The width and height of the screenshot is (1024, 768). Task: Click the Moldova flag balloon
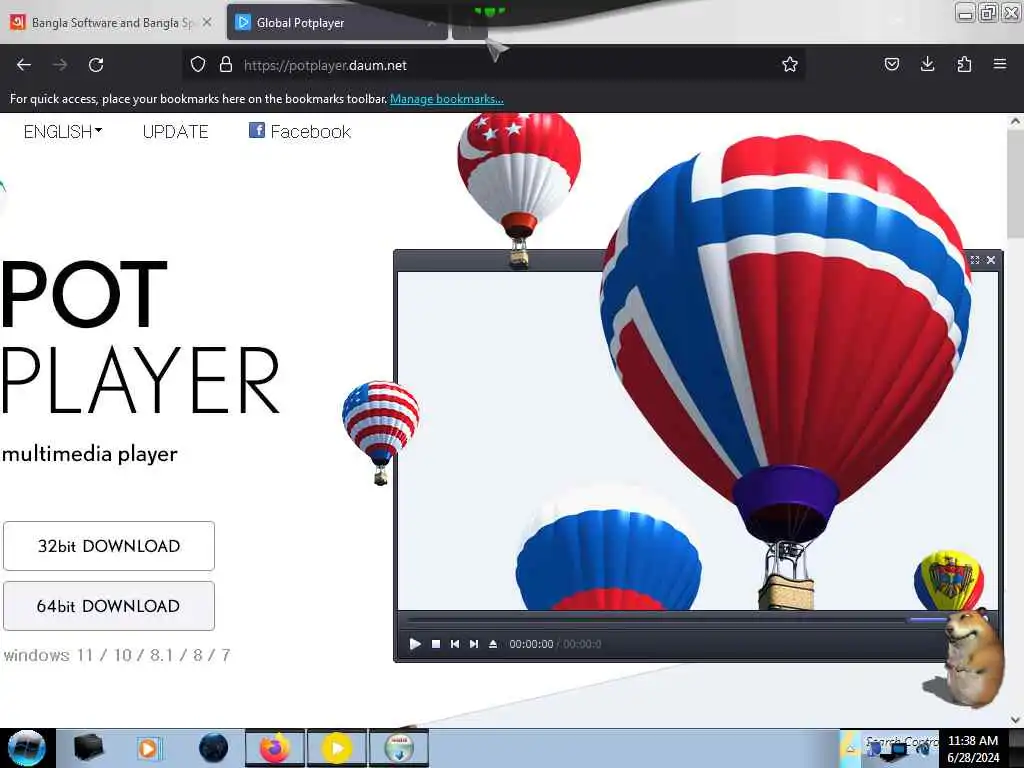click(948, 581)
